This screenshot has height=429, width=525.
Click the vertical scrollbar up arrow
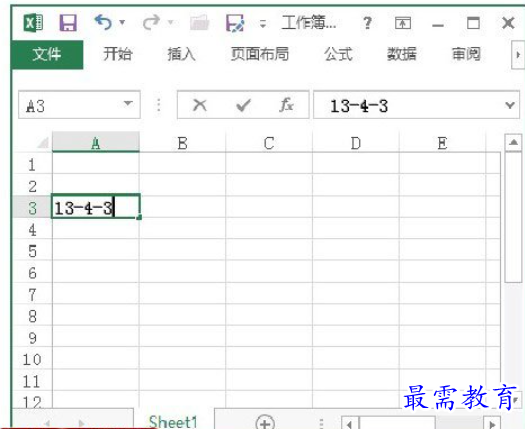pos(513,143)
